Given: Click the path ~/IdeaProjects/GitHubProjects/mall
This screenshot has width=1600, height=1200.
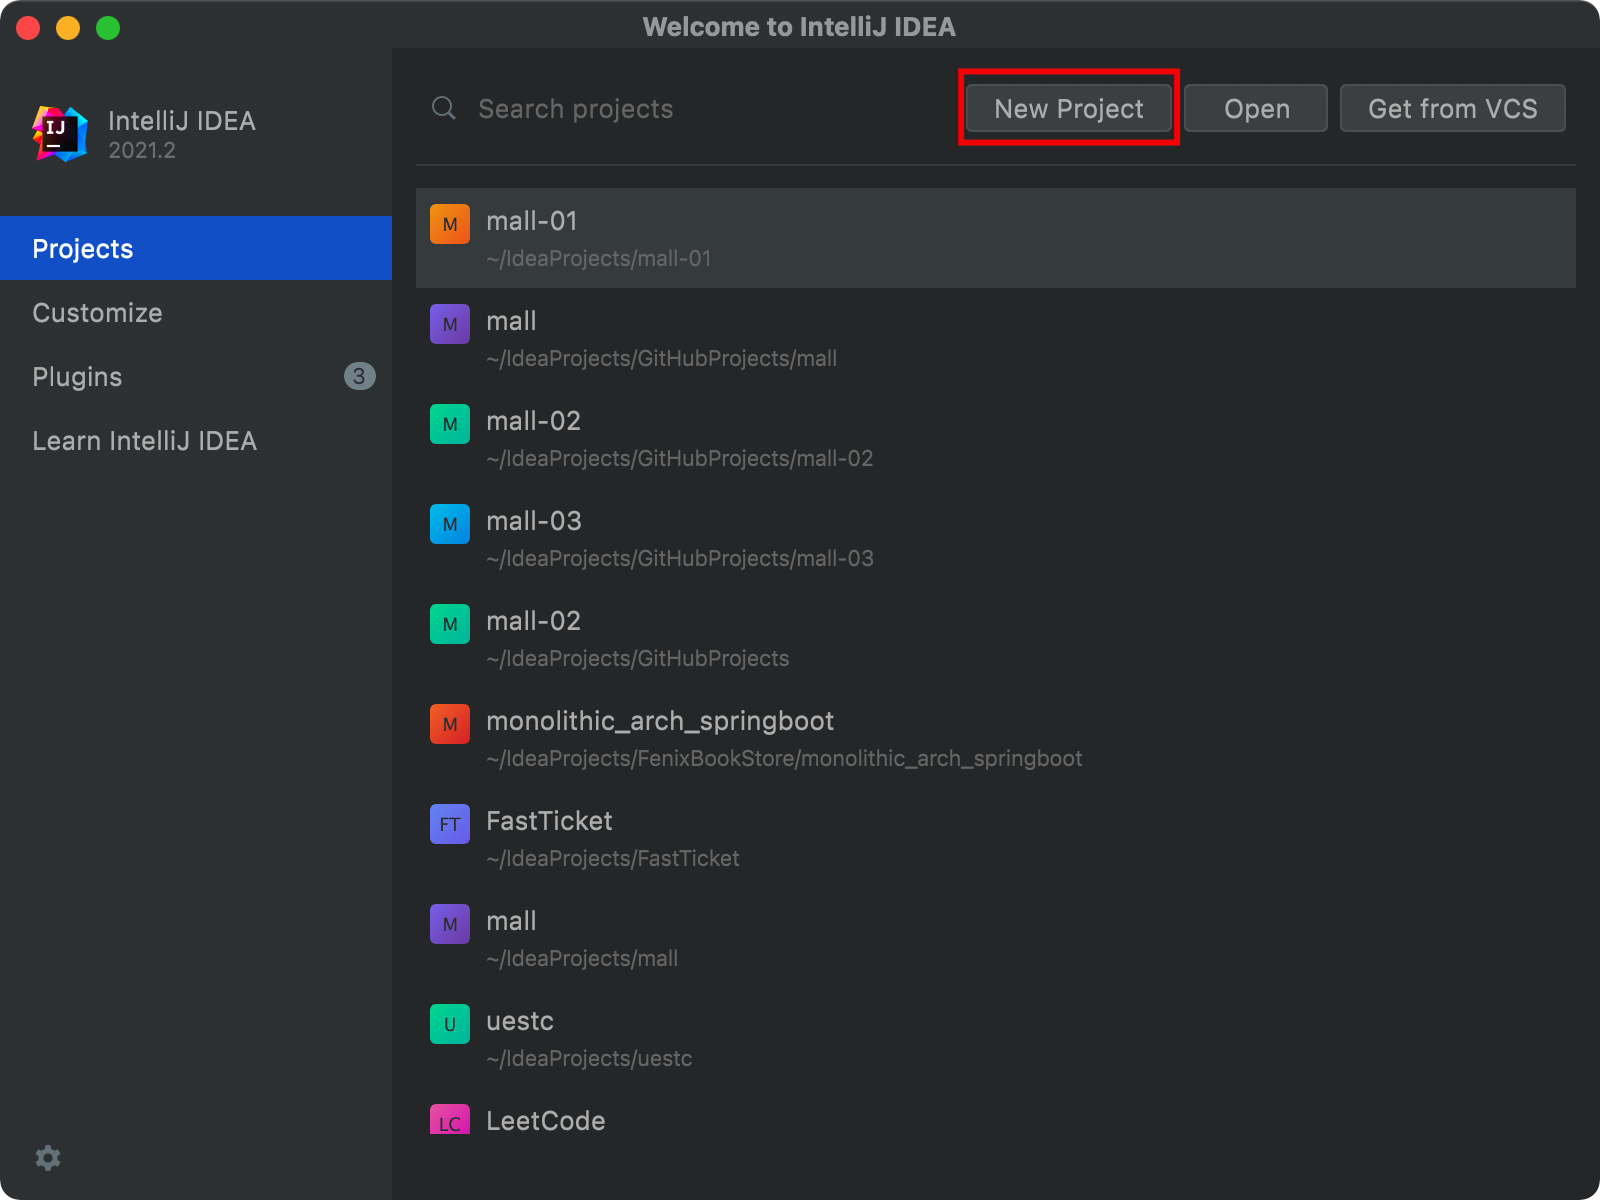Looking at the screenshot, I should coord(662,358).
